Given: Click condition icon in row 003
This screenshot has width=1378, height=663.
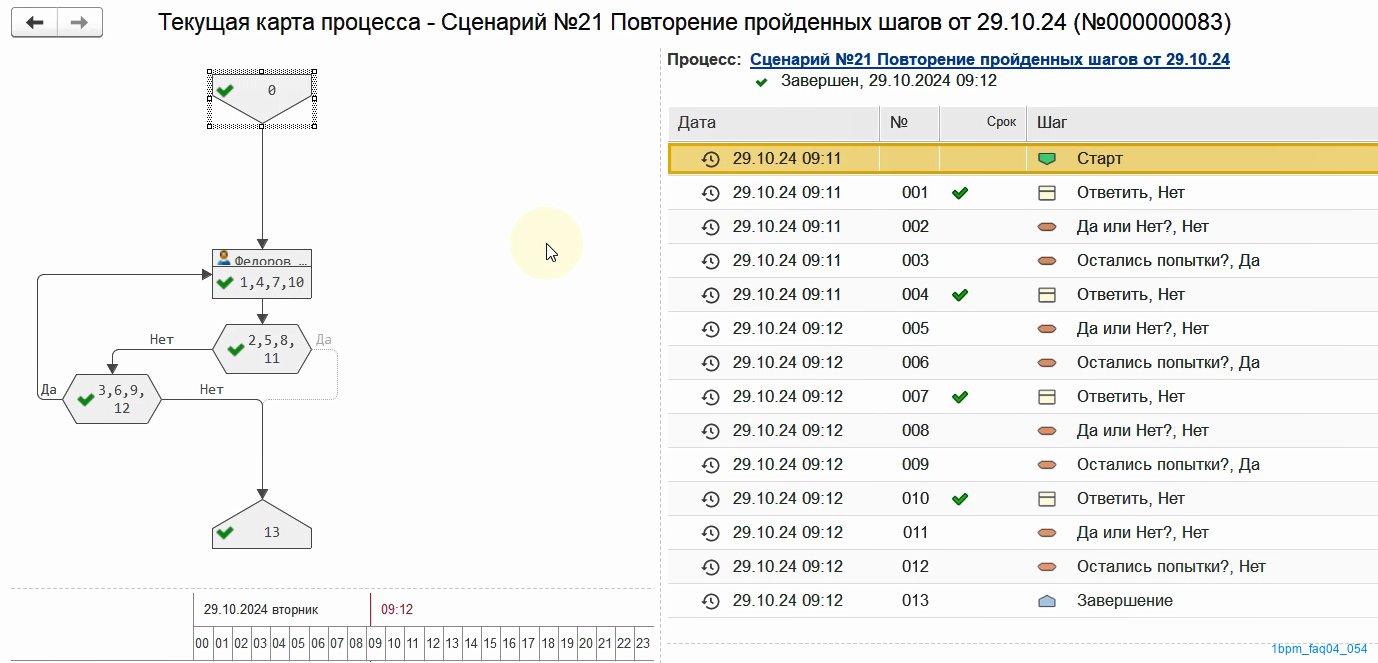Looking at the screenshot, I should [x=1047, y=261].
